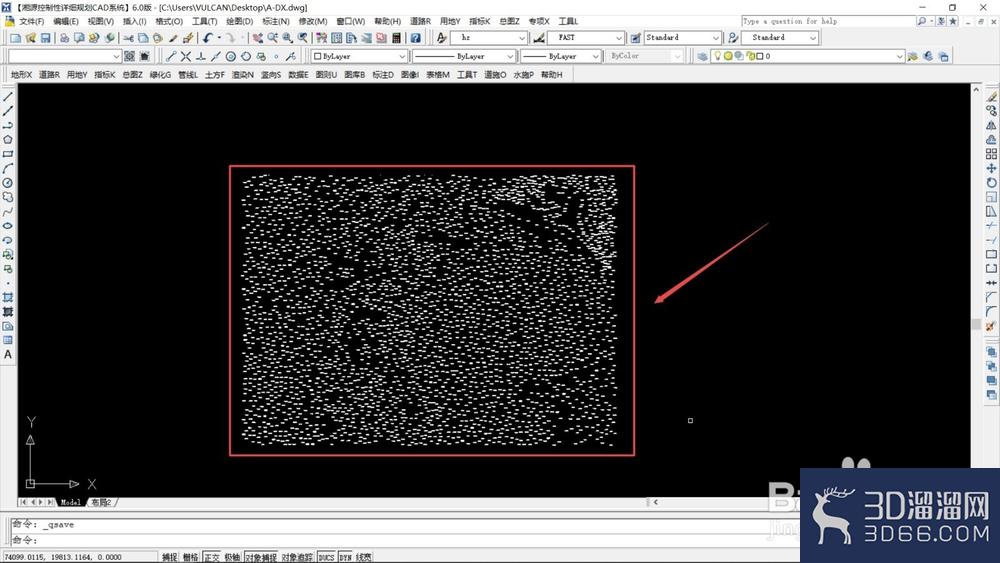Open the ByLayer color control dropdown
Screen dimensions: 1000x563
(x=402, y=56)
